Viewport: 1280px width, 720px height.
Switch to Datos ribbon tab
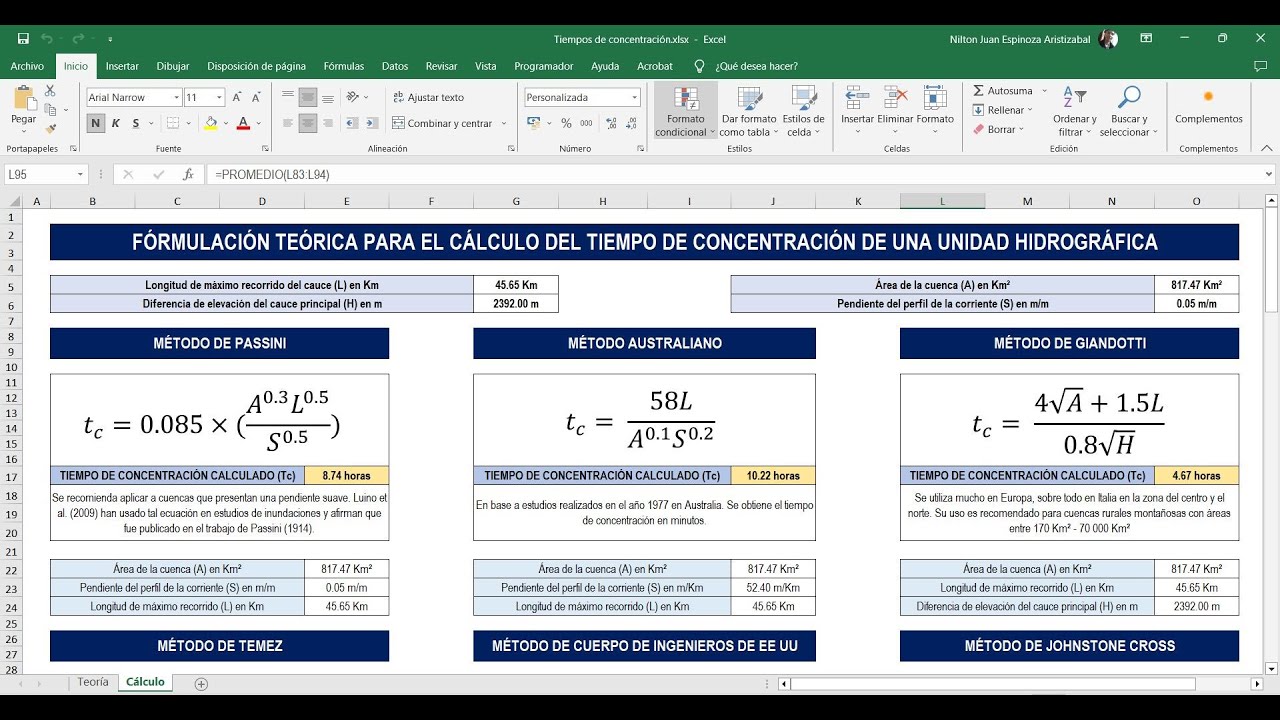tap(395, 66)
